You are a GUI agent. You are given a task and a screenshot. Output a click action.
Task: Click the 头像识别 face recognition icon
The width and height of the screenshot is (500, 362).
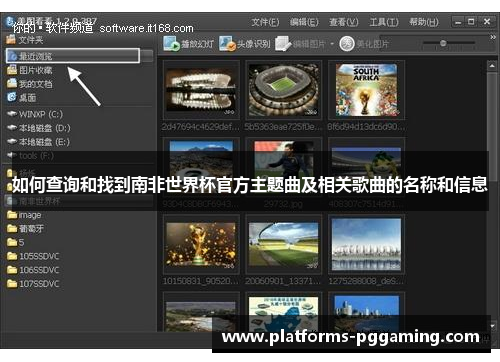pos(227,44)
